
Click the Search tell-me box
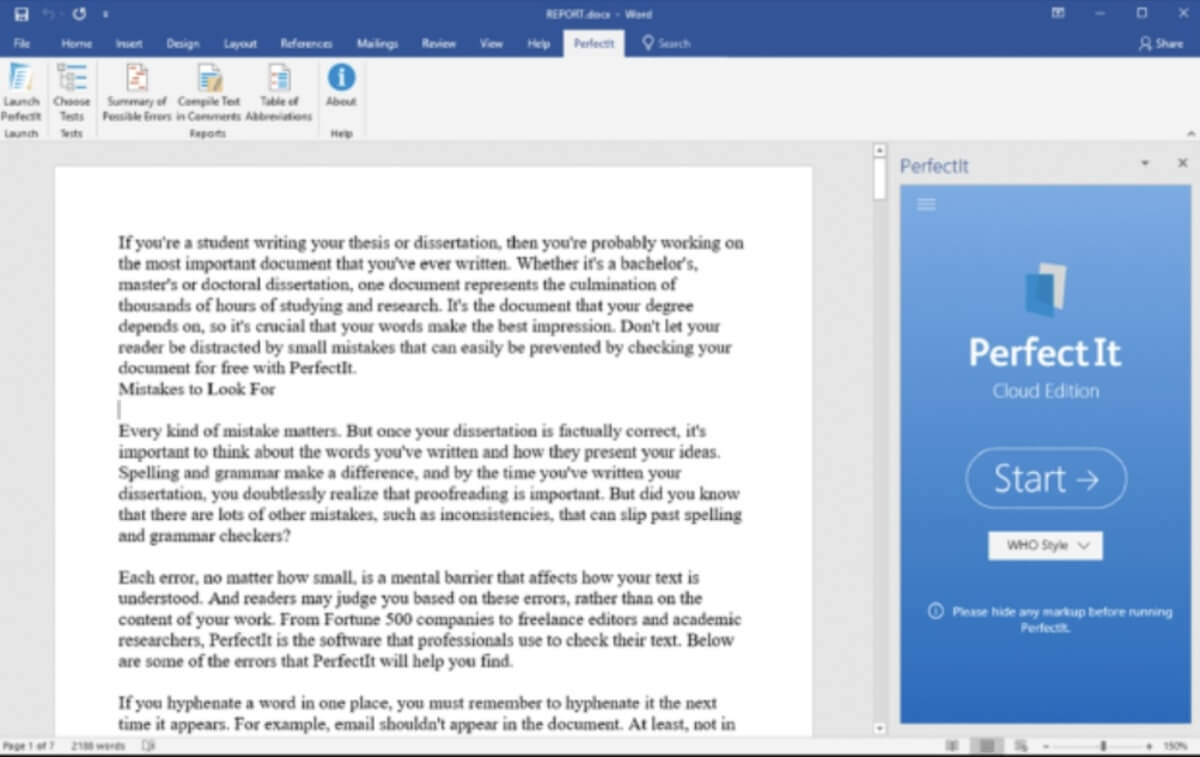(667, 44)
